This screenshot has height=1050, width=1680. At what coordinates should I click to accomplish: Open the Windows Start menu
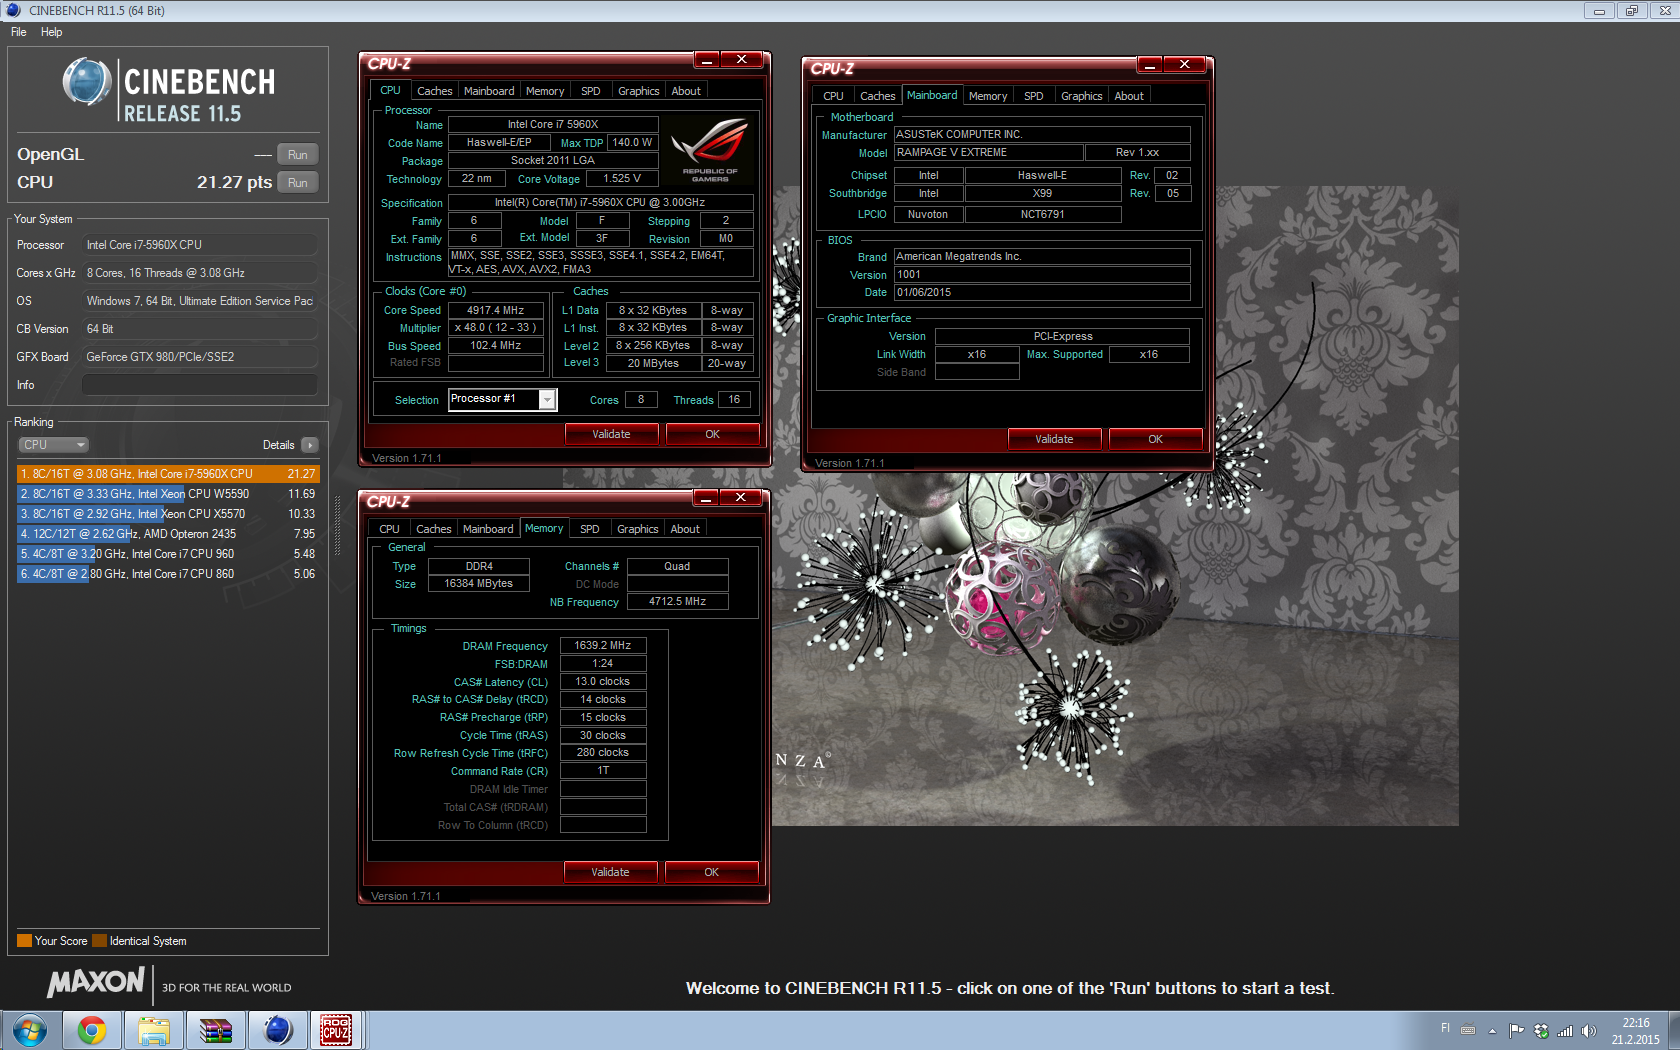click(x=29, y=1030)
